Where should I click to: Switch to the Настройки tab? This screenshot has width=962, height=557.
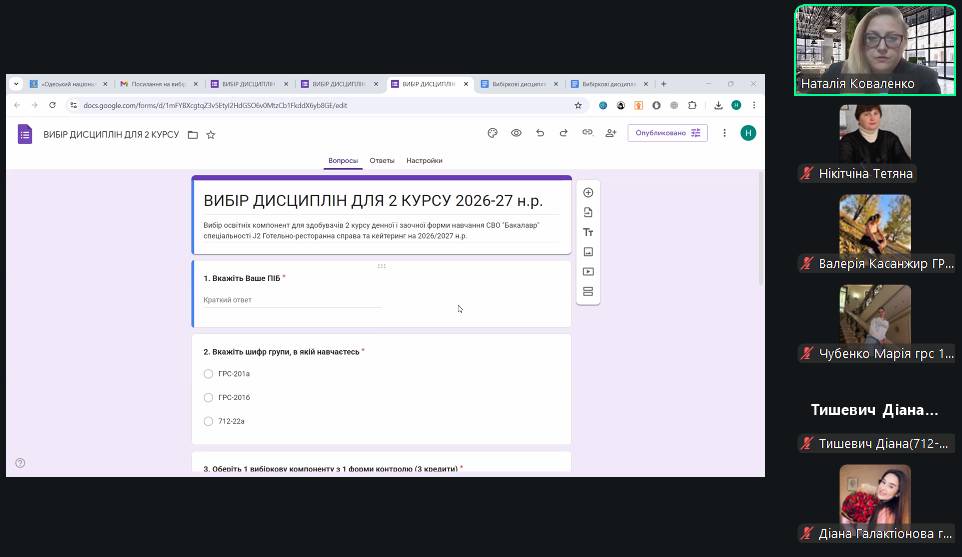pos(424,160)
